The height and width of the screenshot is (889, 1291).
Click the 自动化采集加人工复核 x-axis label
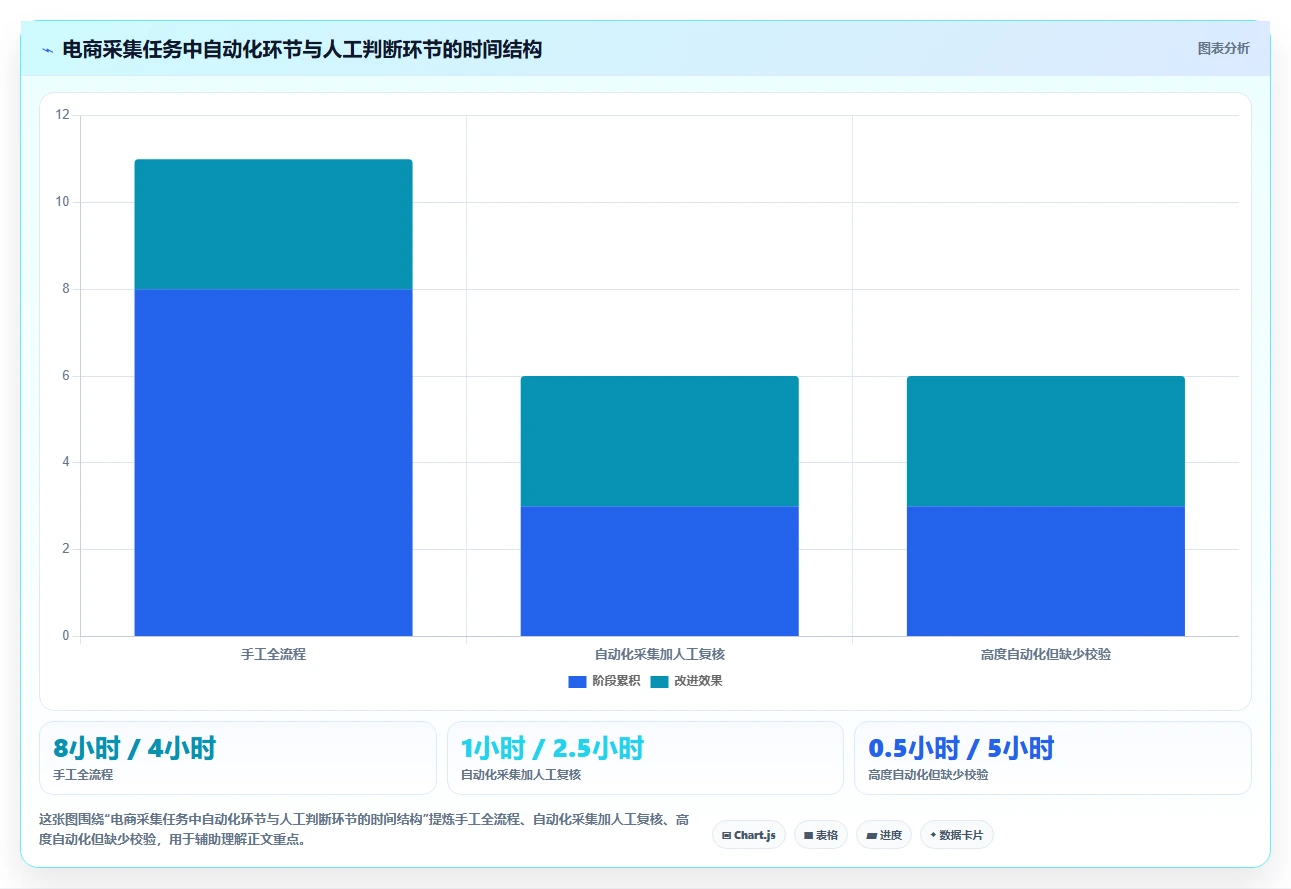[659, 654]
